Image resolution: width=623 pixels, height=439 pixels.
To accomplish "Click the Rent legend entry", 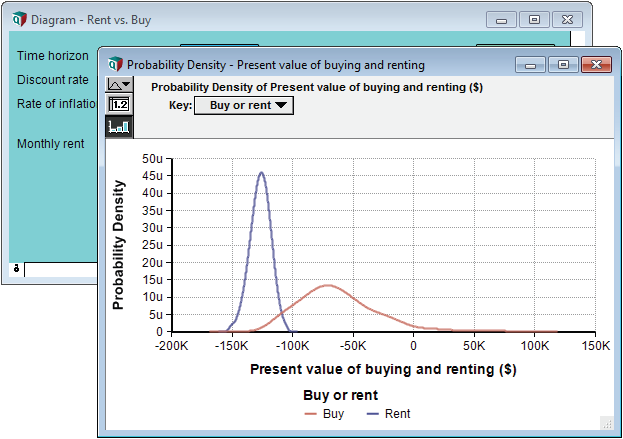I will coord(388,414).
